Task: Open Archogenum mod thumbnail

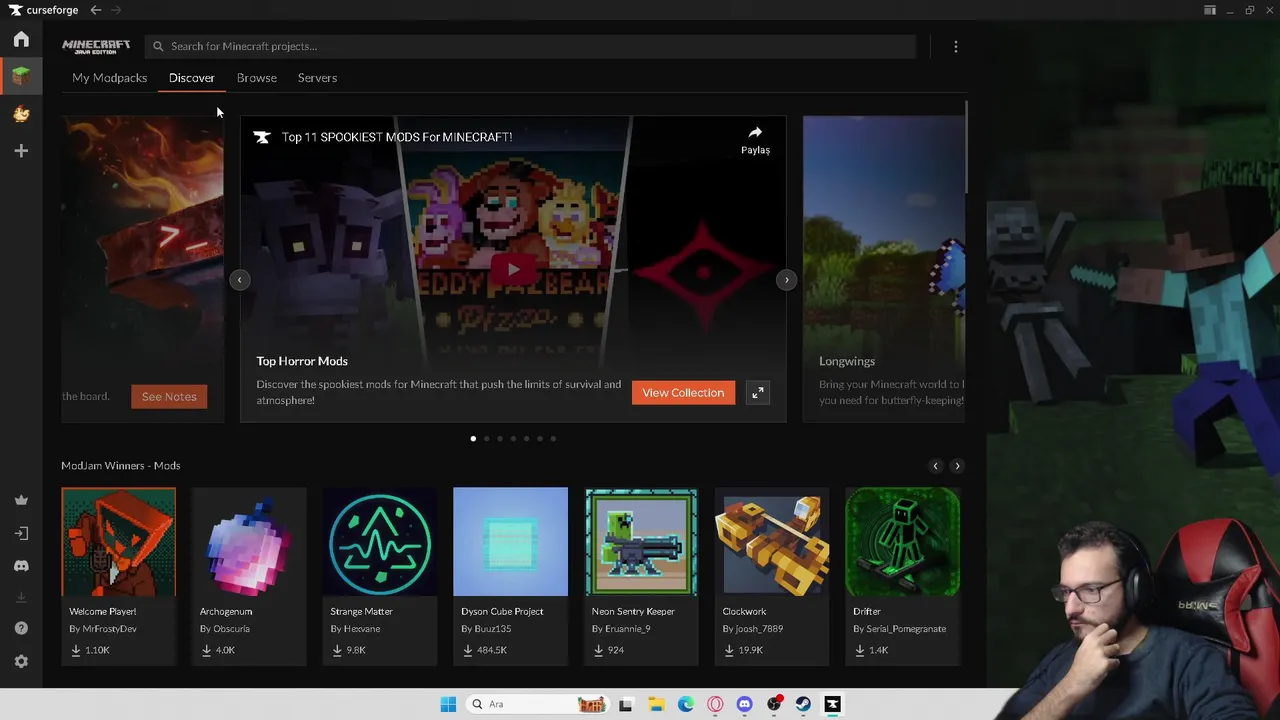Action: click(249, 542)
